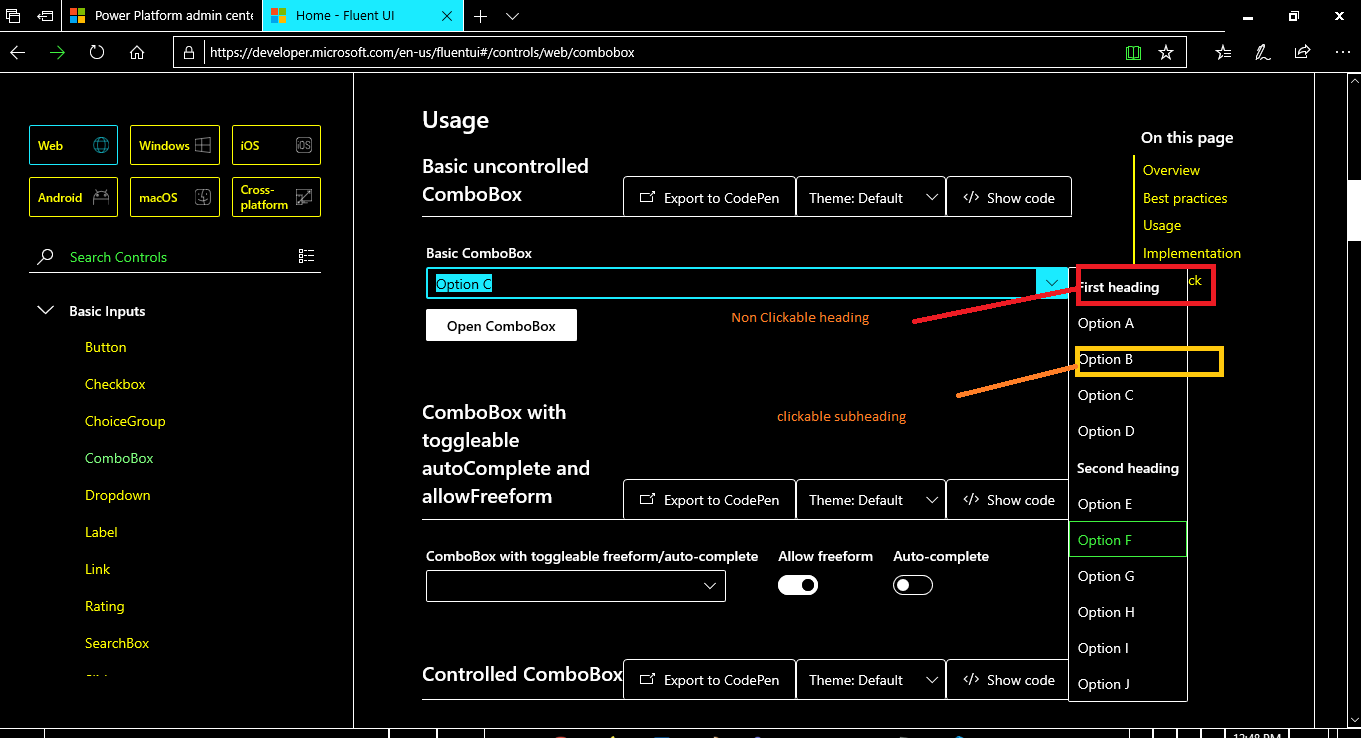The image size is (1361, 738).
Task: Refresh the page with the reload icon
Action: (97, 52)
